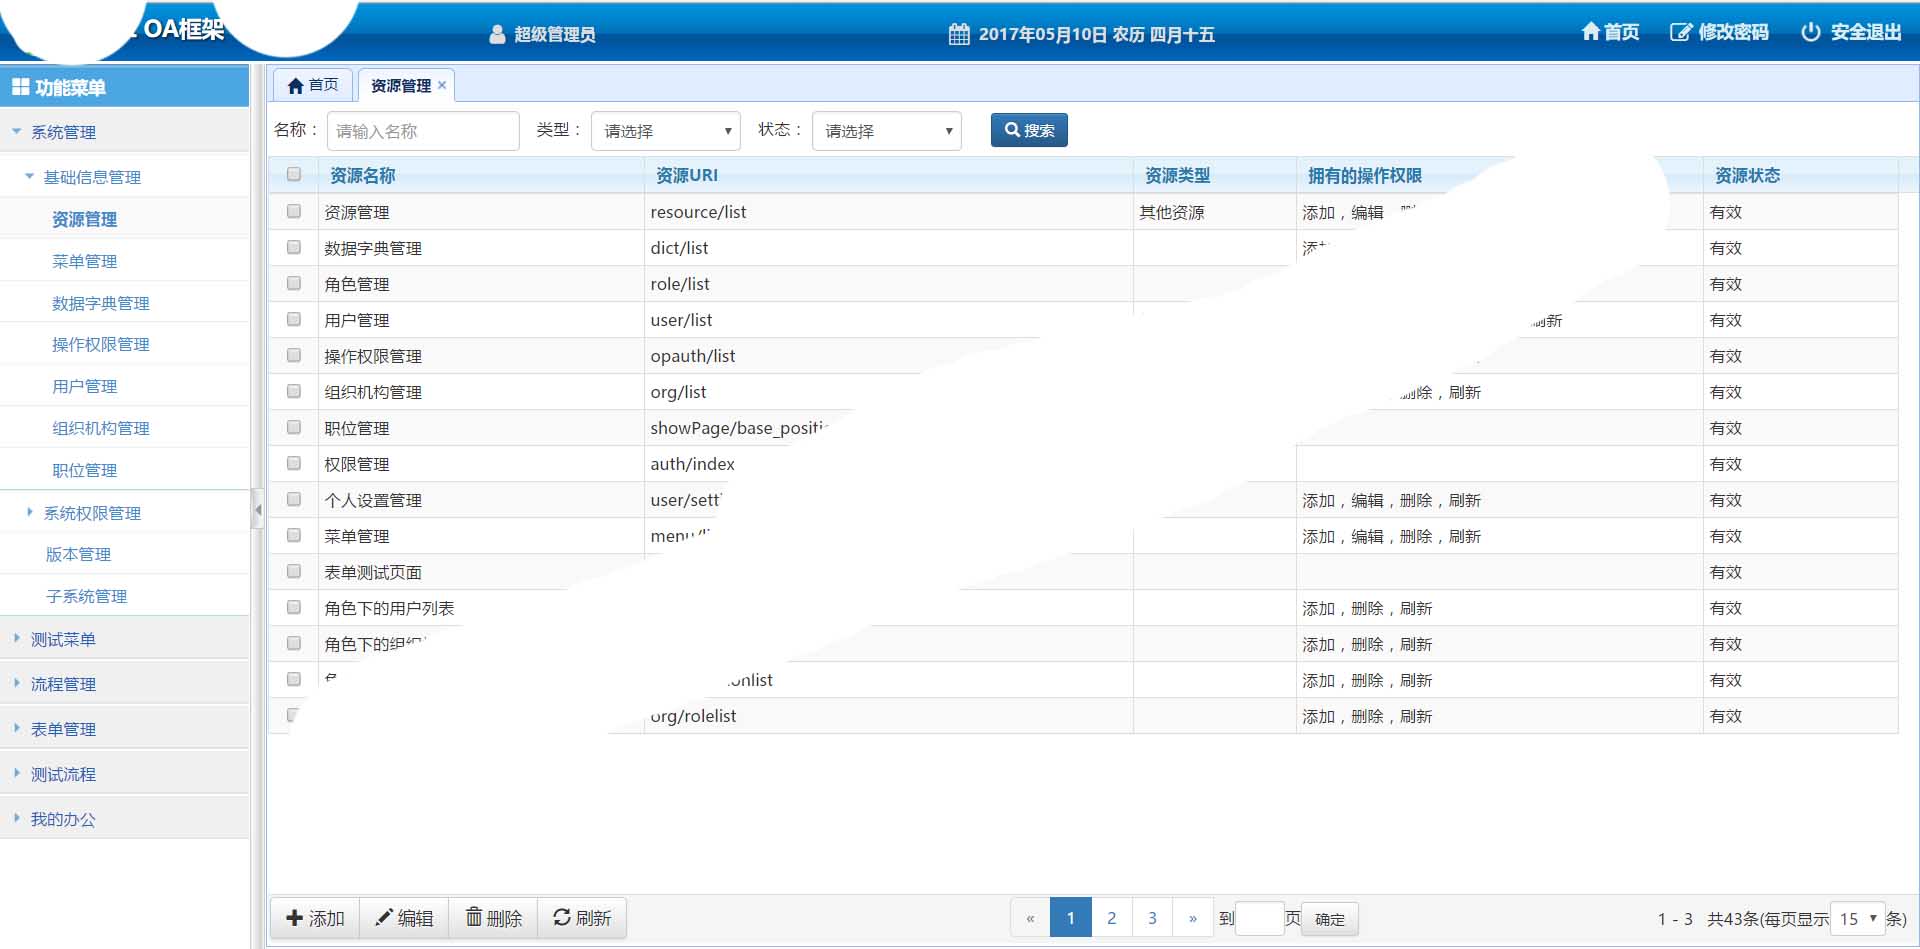This screenshot has width=1920, height=949.
Task: Open 菜单管理 in the sidebar
Action: 85,261
